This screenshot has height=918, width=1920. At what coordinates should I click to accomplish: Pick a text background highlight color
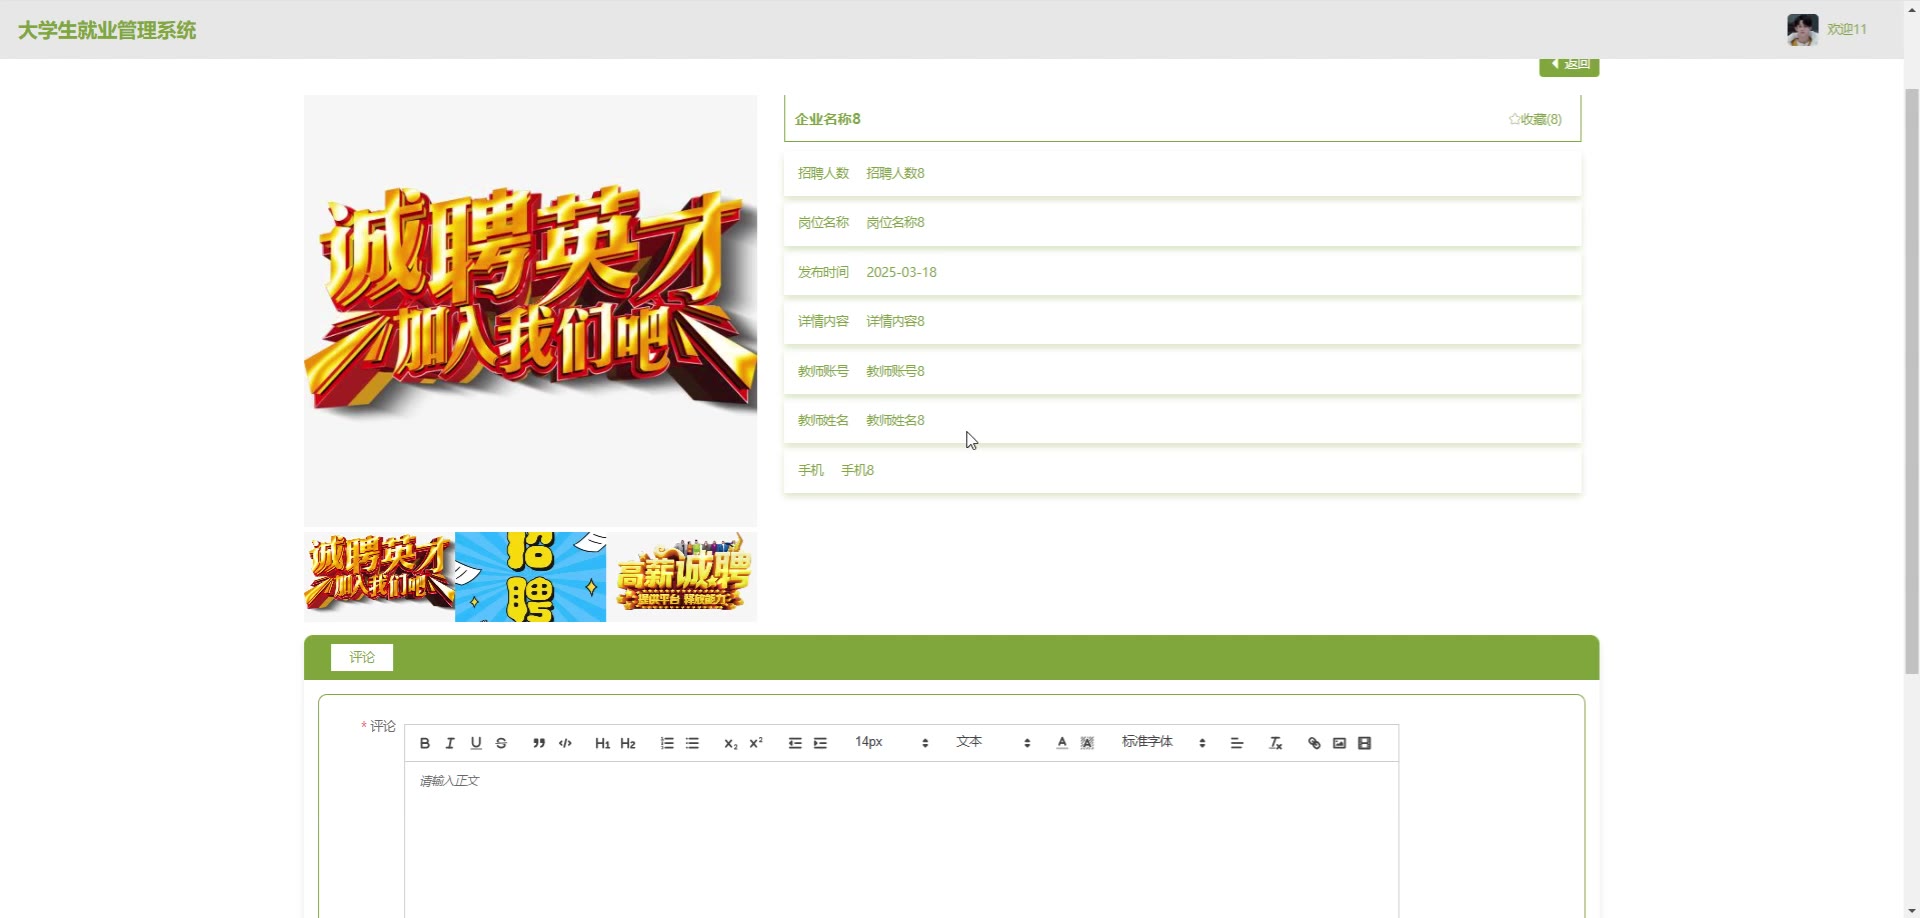[x=1087, y=743]
